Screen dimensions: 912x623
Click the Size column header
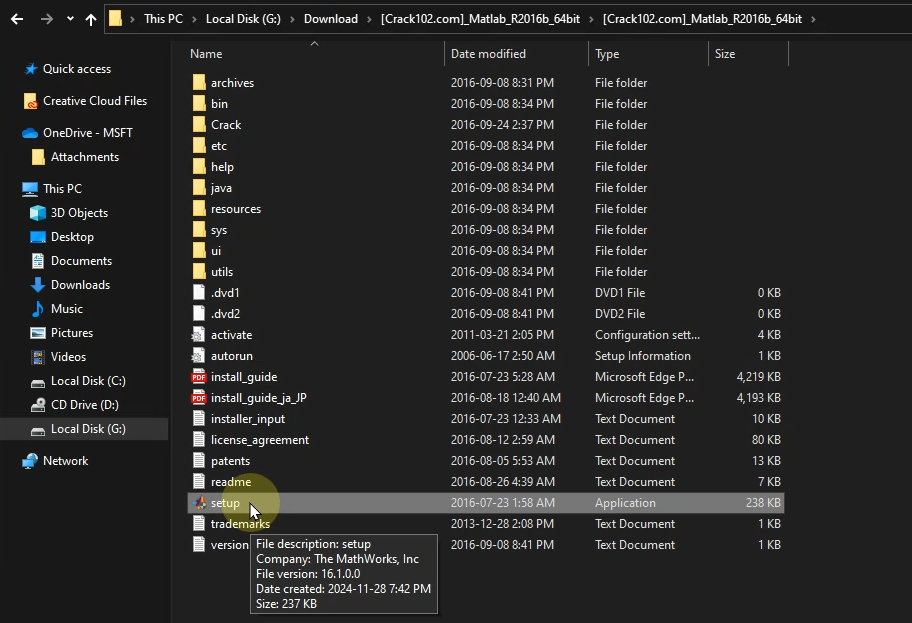pos(725,54)
